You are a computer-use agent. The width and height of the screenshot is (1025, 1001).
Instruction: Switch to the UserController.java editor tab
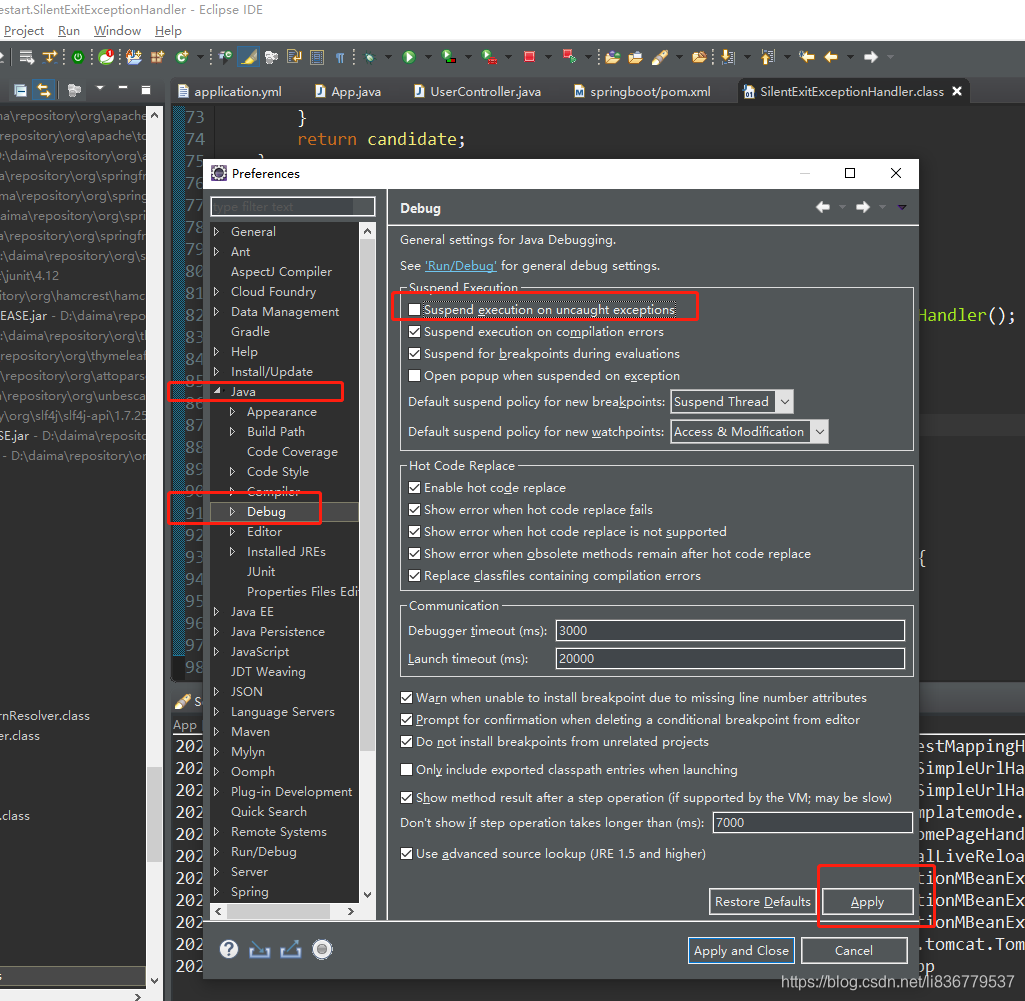[x=478, y=92]
